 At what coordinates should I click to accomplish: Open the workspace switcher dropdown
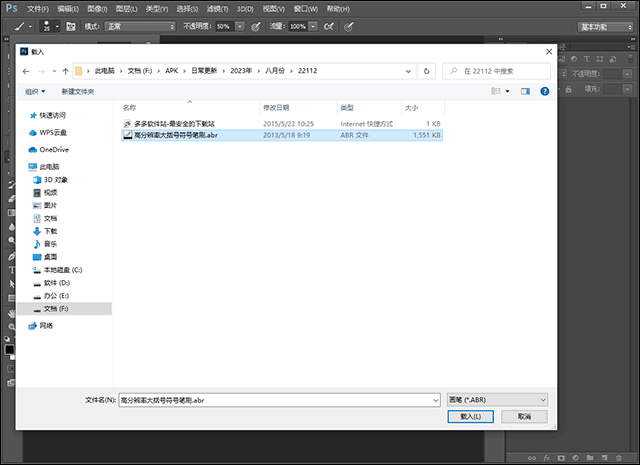(605, 27)
